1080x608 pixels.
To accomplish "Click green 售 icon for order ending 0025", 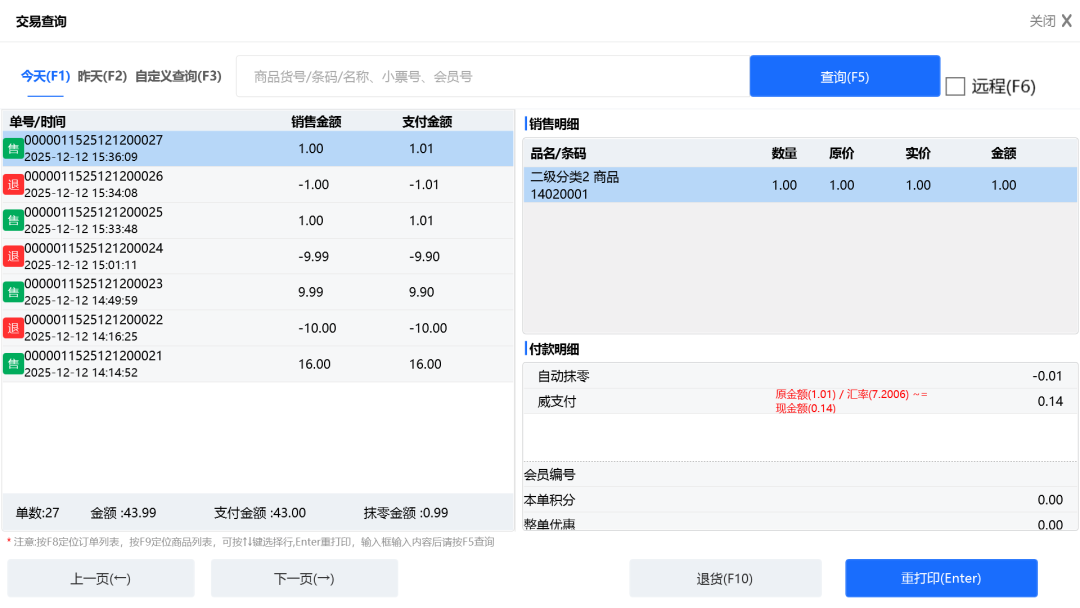I will pos(13,221).
